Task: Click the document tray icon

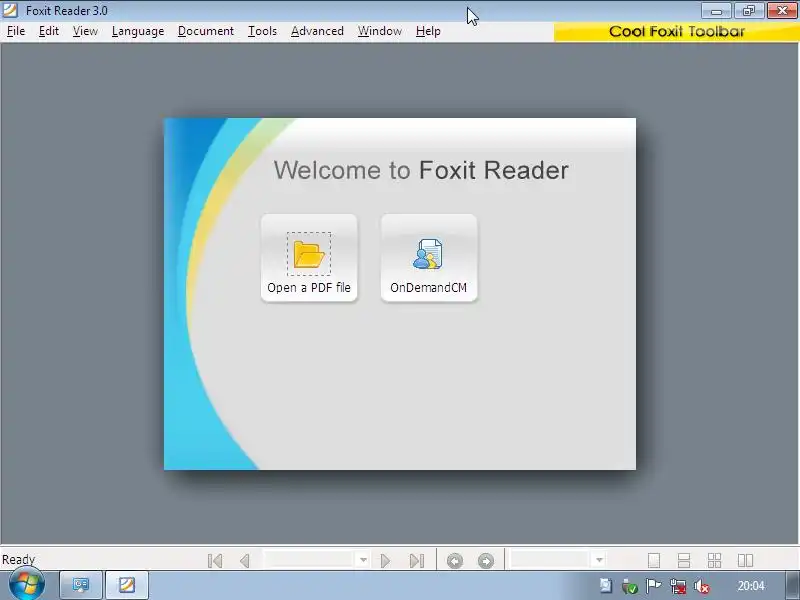Action: (x=606, y=586)
